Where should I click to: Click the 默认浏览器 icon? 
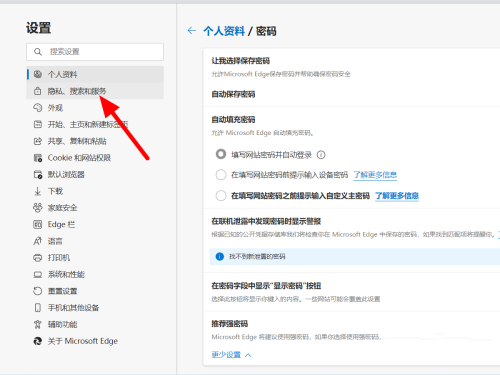point(38,174)
